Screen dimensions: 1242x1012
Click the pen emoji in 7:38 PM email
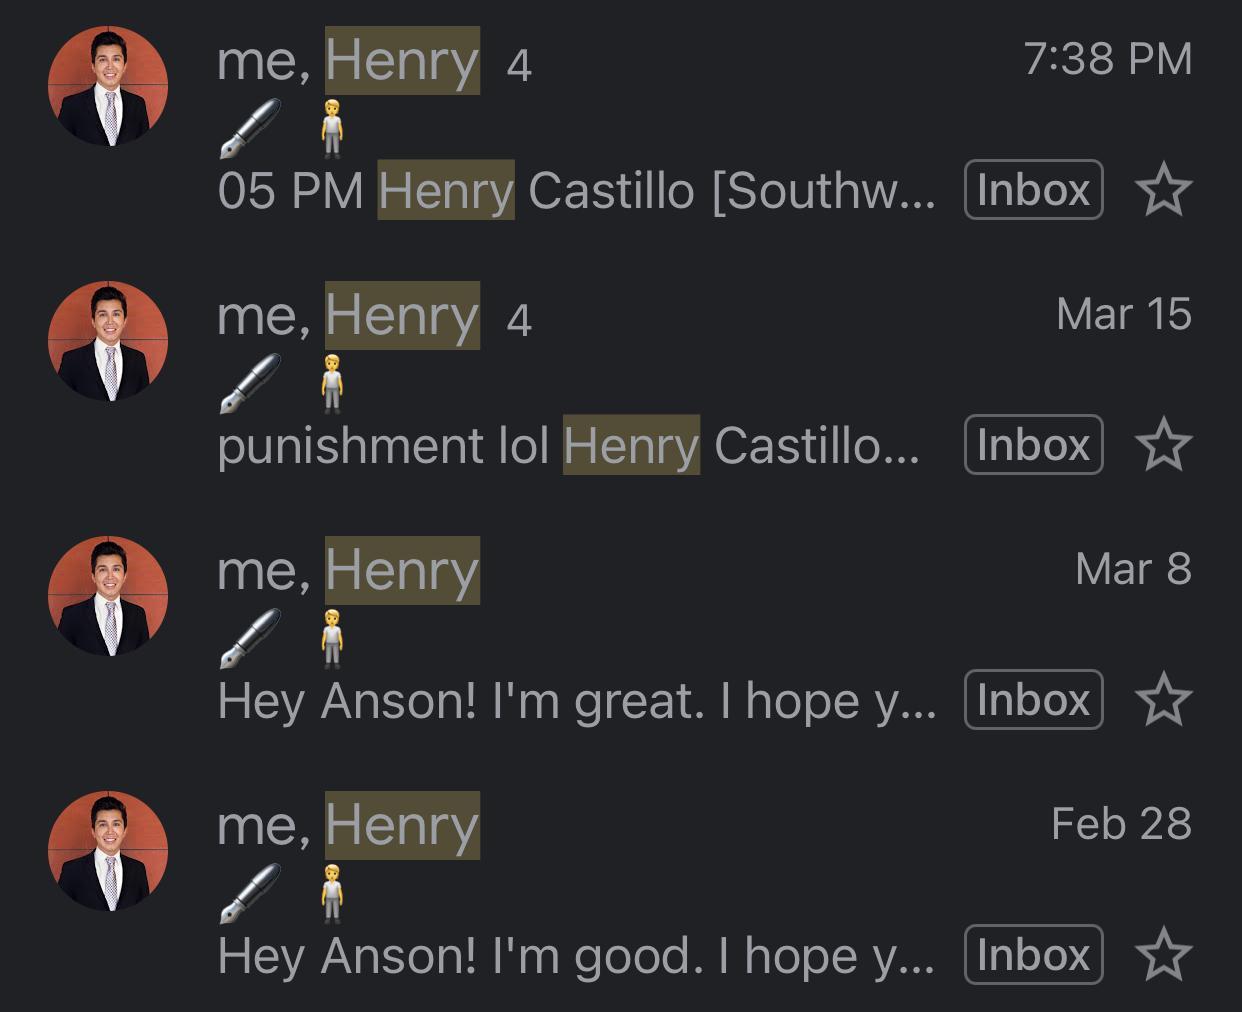pyautogui.click(x=250, y=129)
